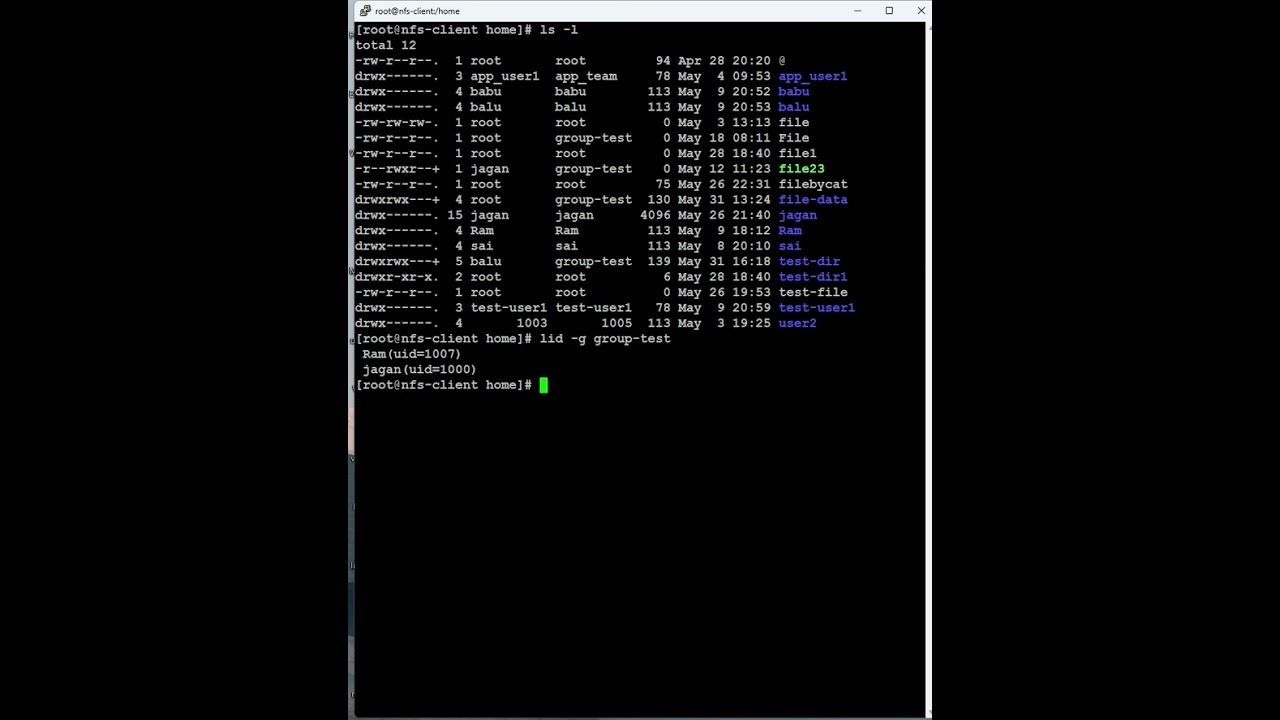Click permissions '-r--rwxr--+' of file23

pos(397,169)
